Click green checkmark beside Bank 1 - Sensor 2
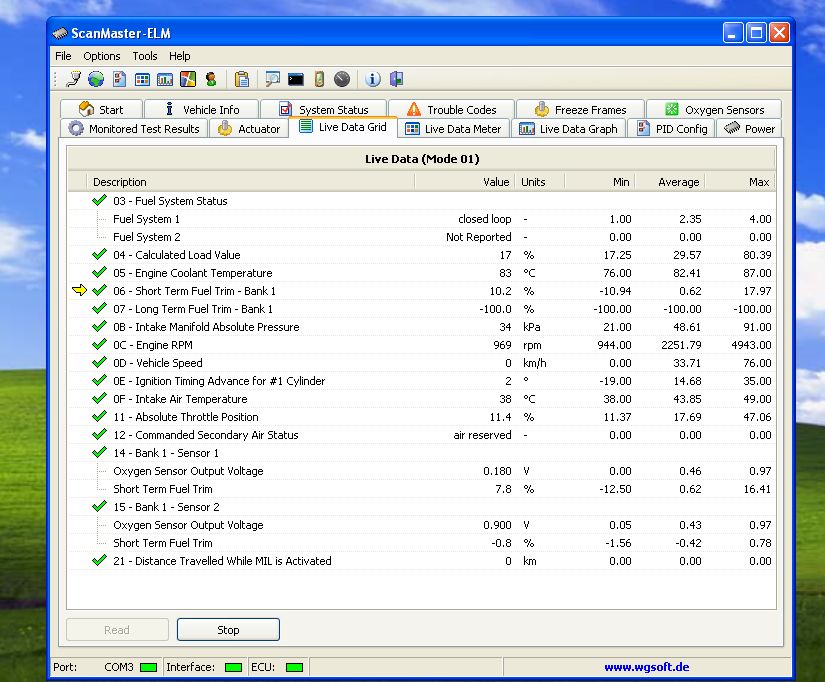The image size is (825, 682). point(99,506)
